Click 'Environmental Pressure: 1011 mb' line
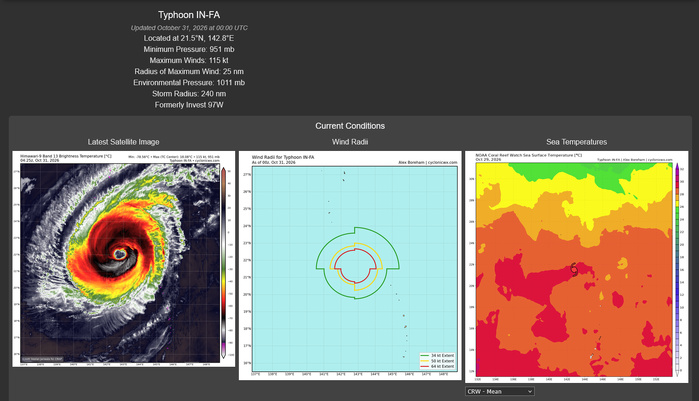 (x=189, y=83)
